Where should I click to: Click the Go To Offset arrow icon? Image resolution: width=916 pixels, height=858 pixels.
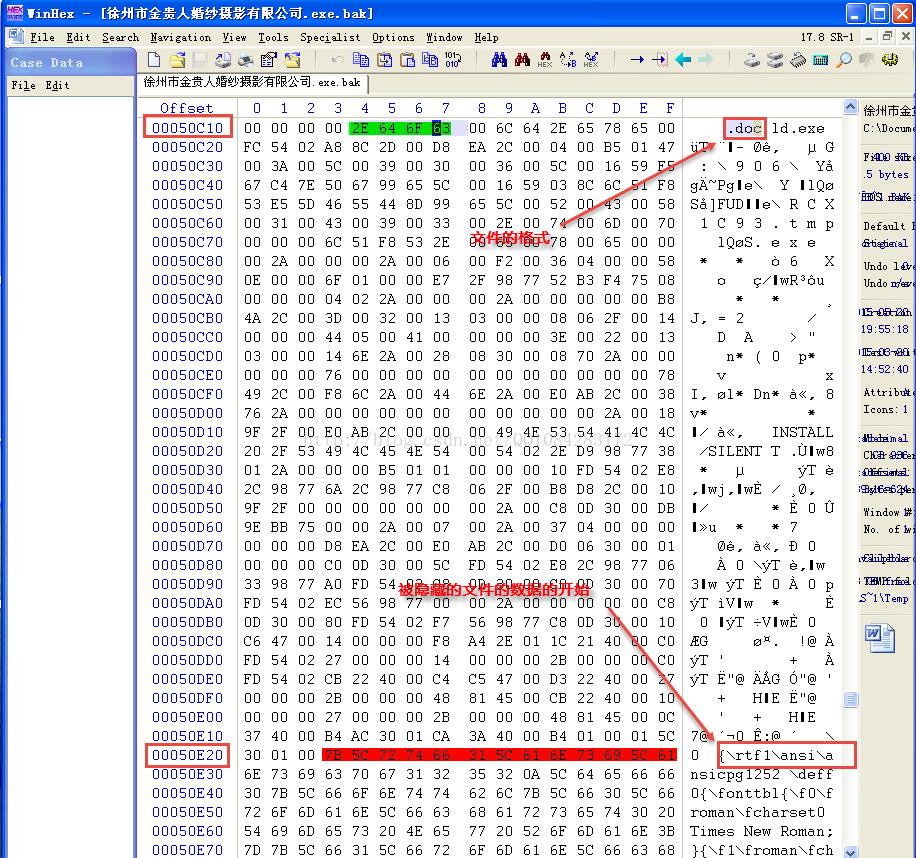(637, 60)
